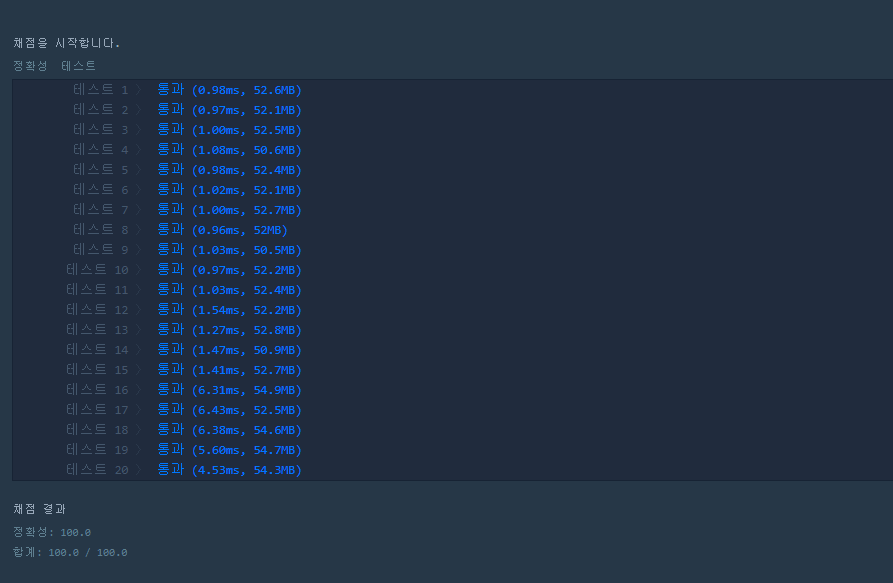
Task: Select the result '통과 (1.27ms, 52.8MB)'
Action: point(230,330)
